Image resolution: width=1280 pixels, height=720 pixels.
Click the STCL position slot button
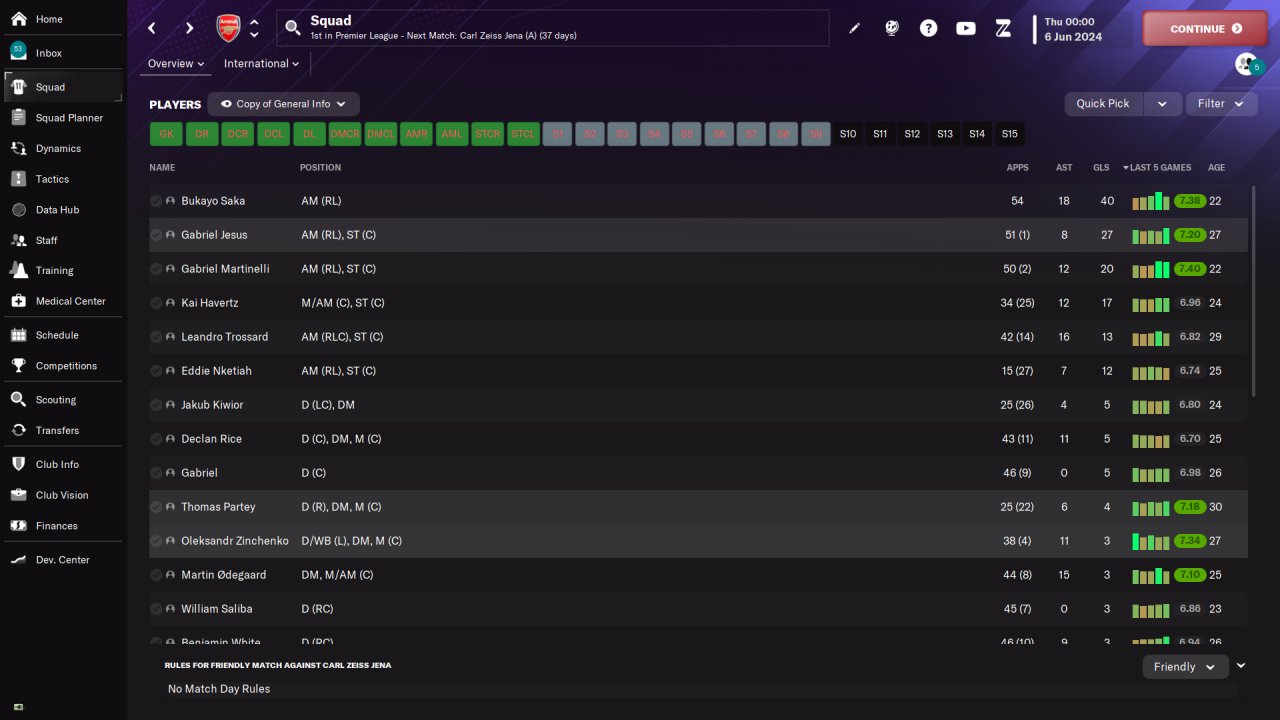click(x=523, y=134)
